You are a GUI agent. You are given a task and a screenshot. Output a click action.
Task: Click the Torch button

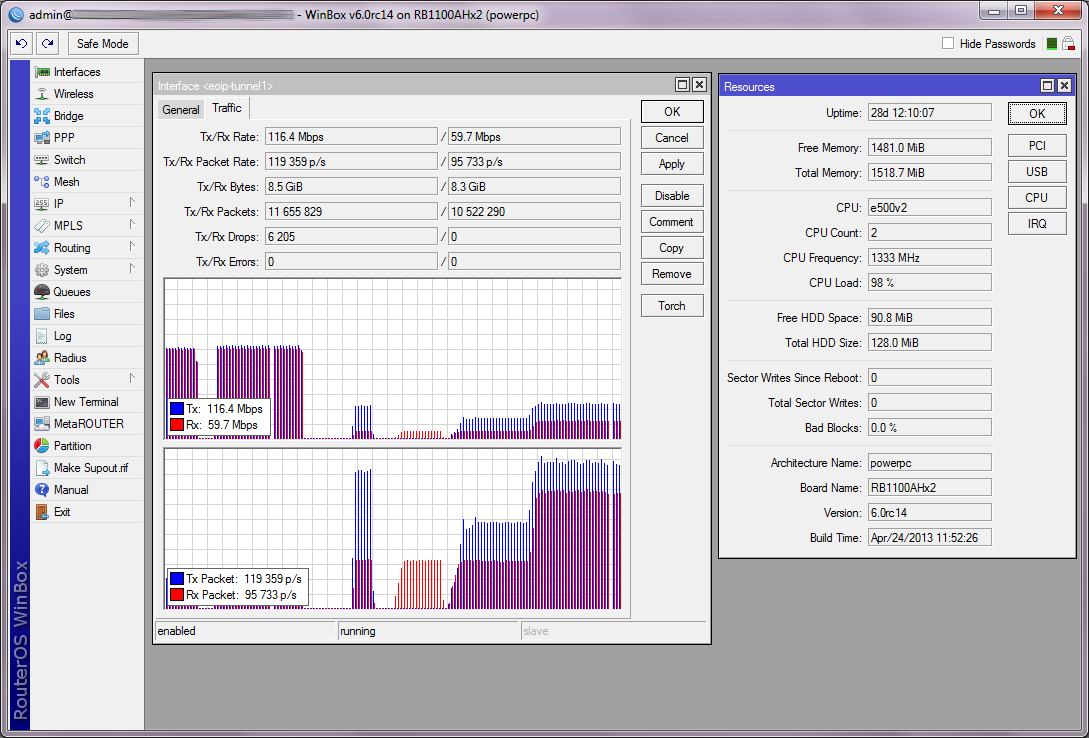tap(672, 306)
